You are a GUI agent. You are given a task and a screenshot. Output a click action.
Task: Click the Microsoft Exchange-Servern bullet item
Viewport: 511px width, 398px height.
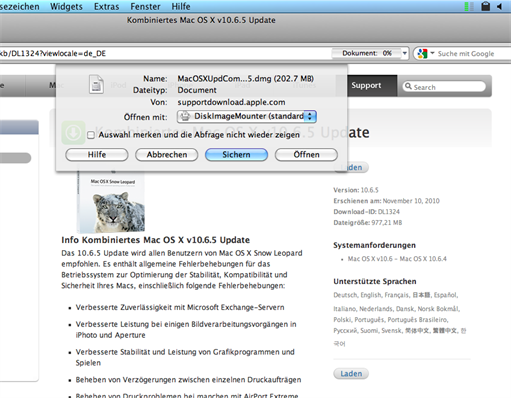180,307
